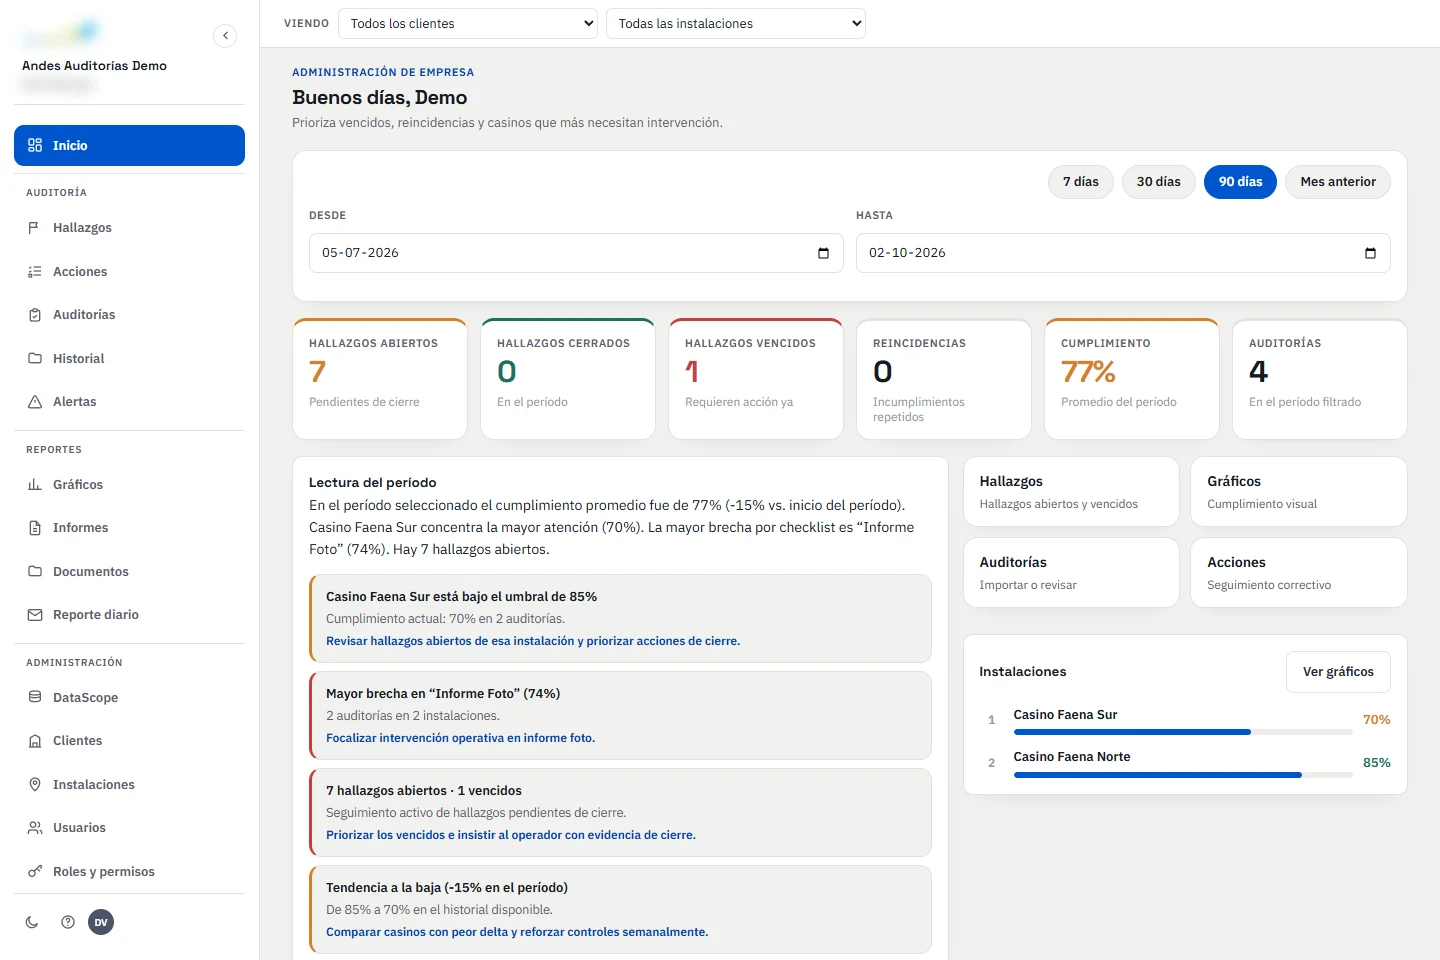
Task: Open the DV user avatar menu
Action: [101, 922]
